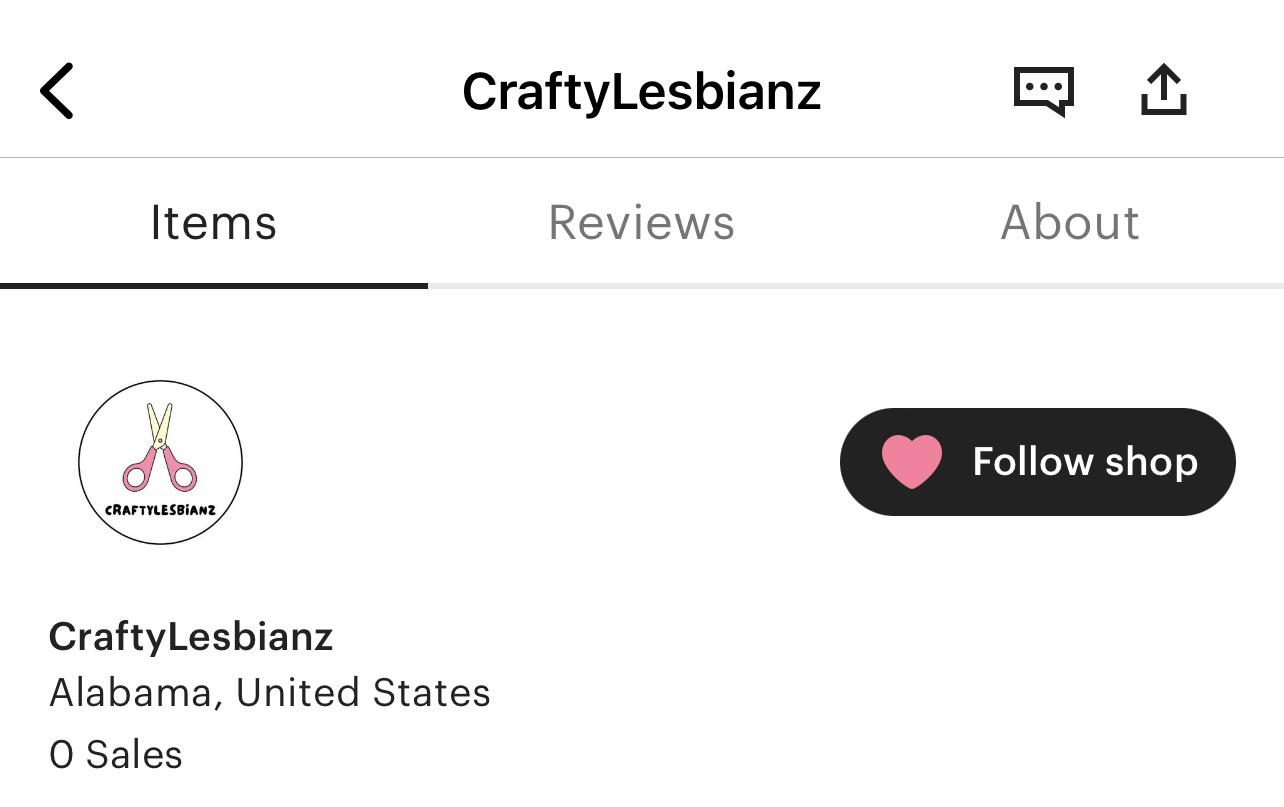The width and height of the screenshot is (1284, 807).
Task: Tap the gray indicator line under Reviews
Action: 641,286
